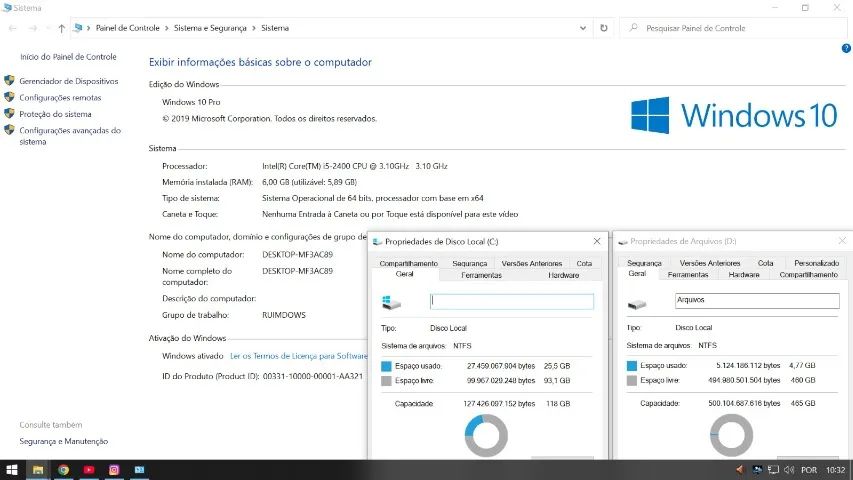Go back with the back arrow
This screenshot has width=853, height=480.
(x=13, y=28)
